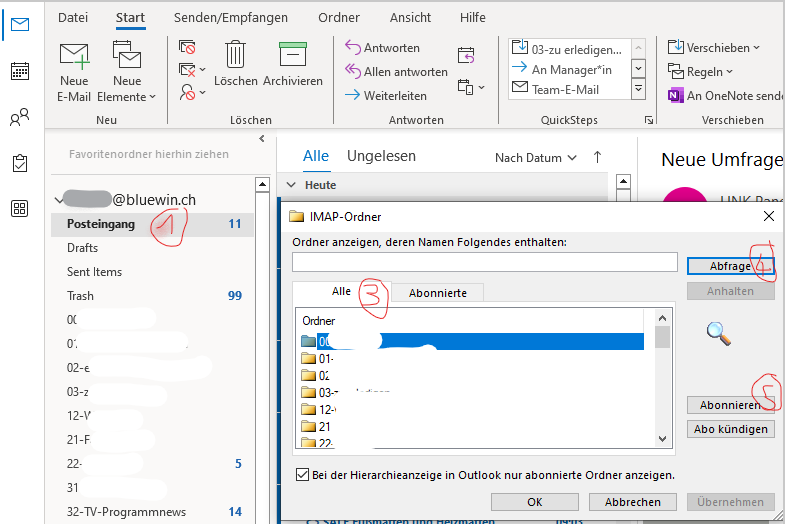Open the Tasks icon in sidebar

coord(19,163)
